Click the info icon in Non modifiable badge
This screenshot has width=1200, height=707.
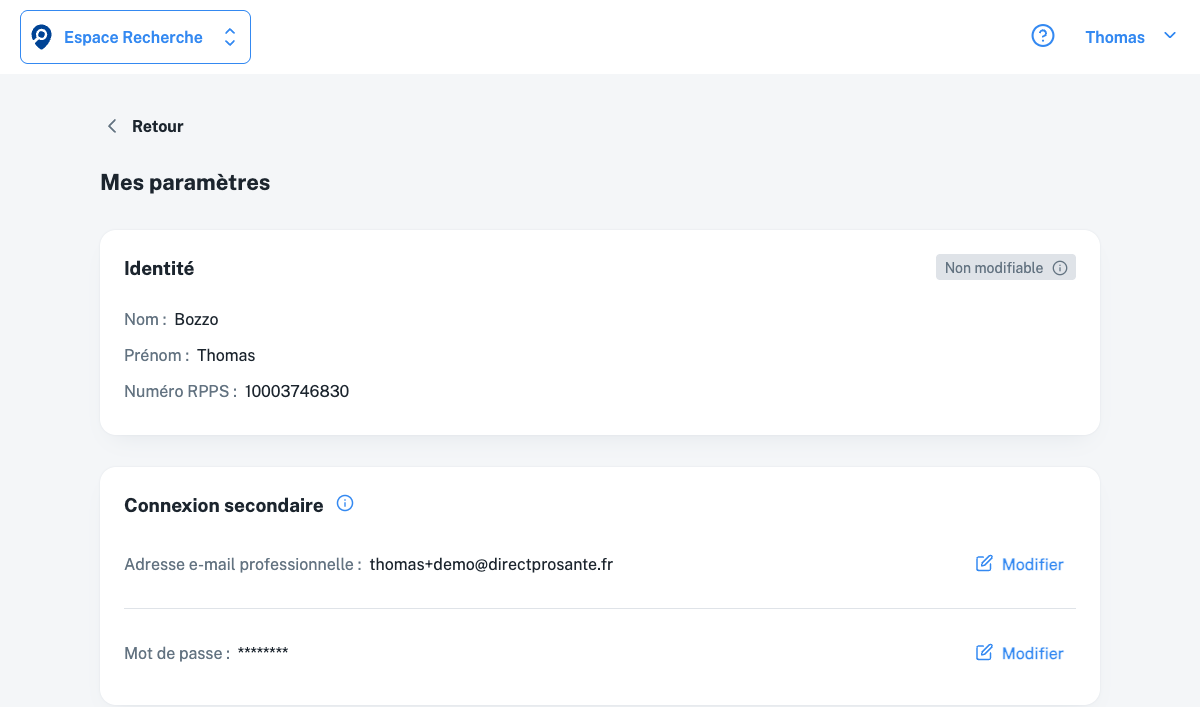coord(1060,268)
